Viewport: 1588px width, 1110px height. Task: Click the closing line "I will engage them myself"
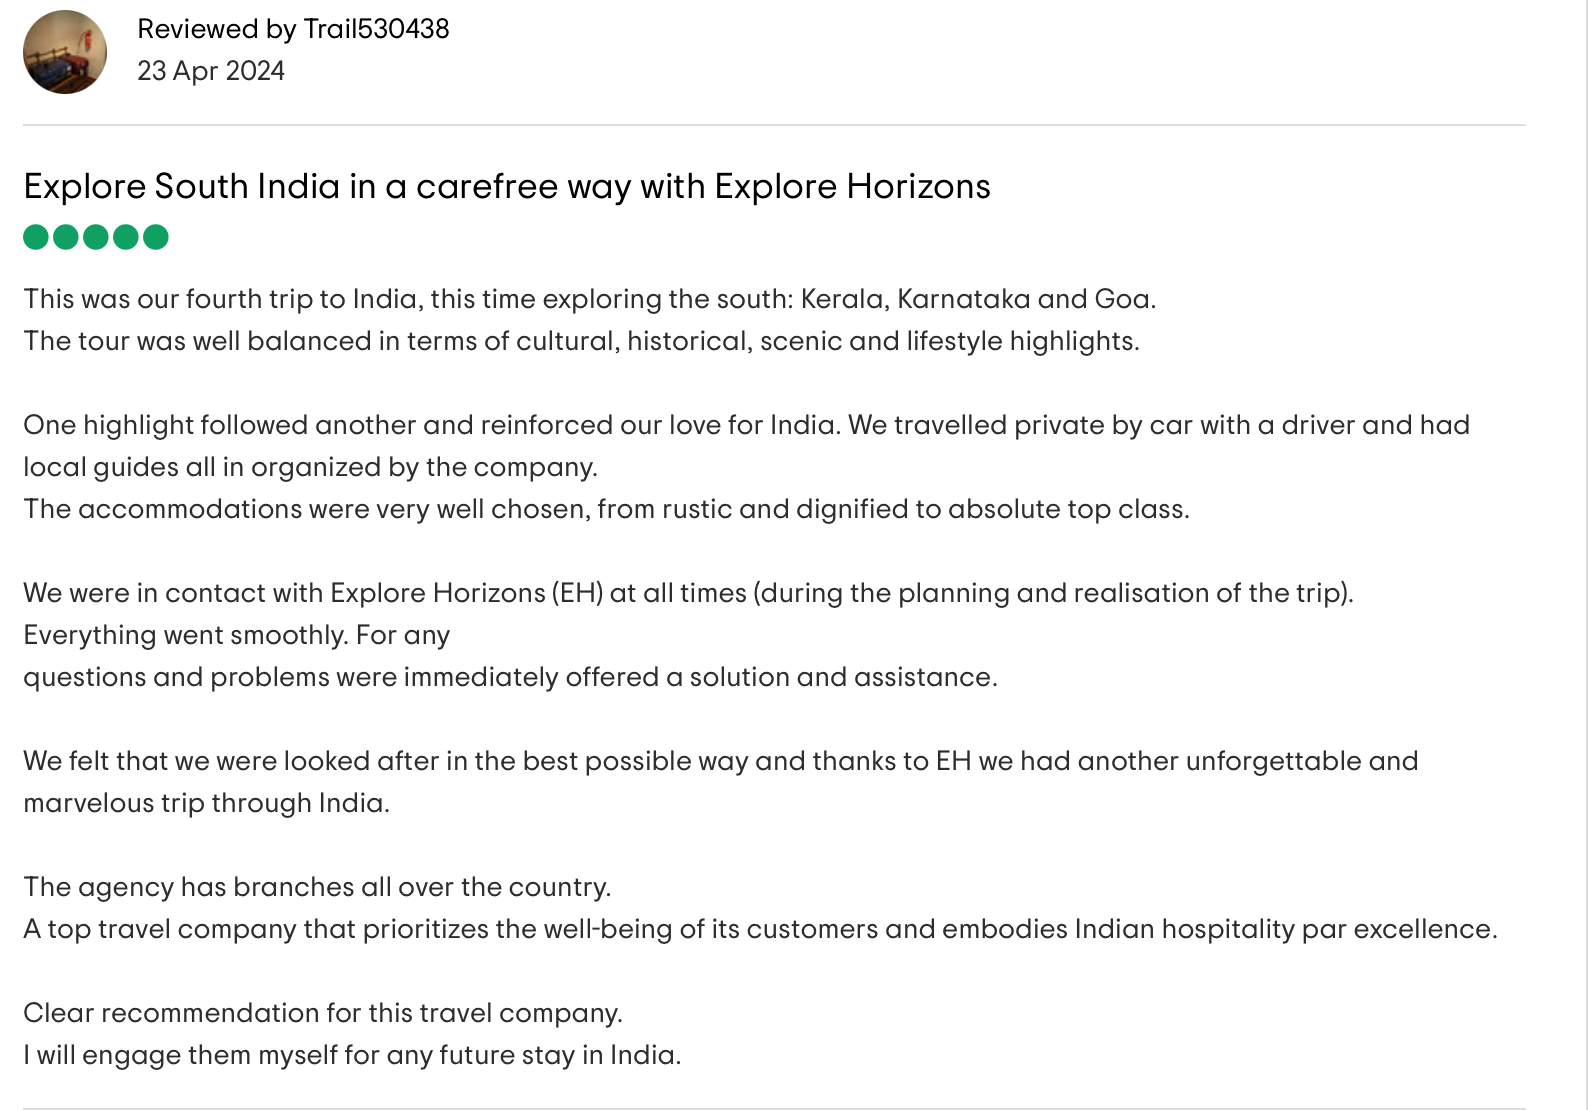click(352, 1055)
